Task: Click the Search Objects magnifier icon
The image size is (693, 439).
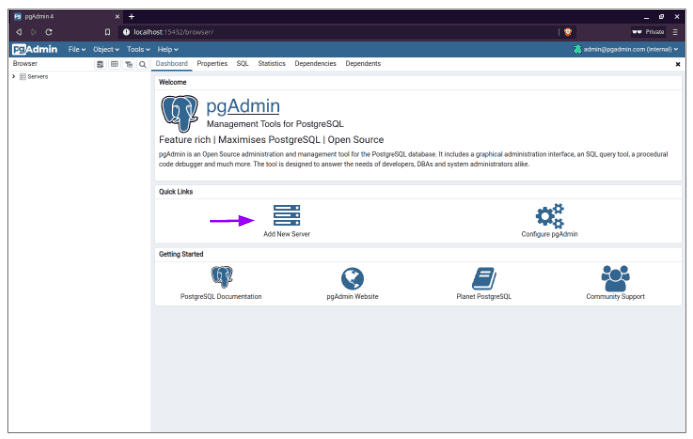Action: point(142,65)
